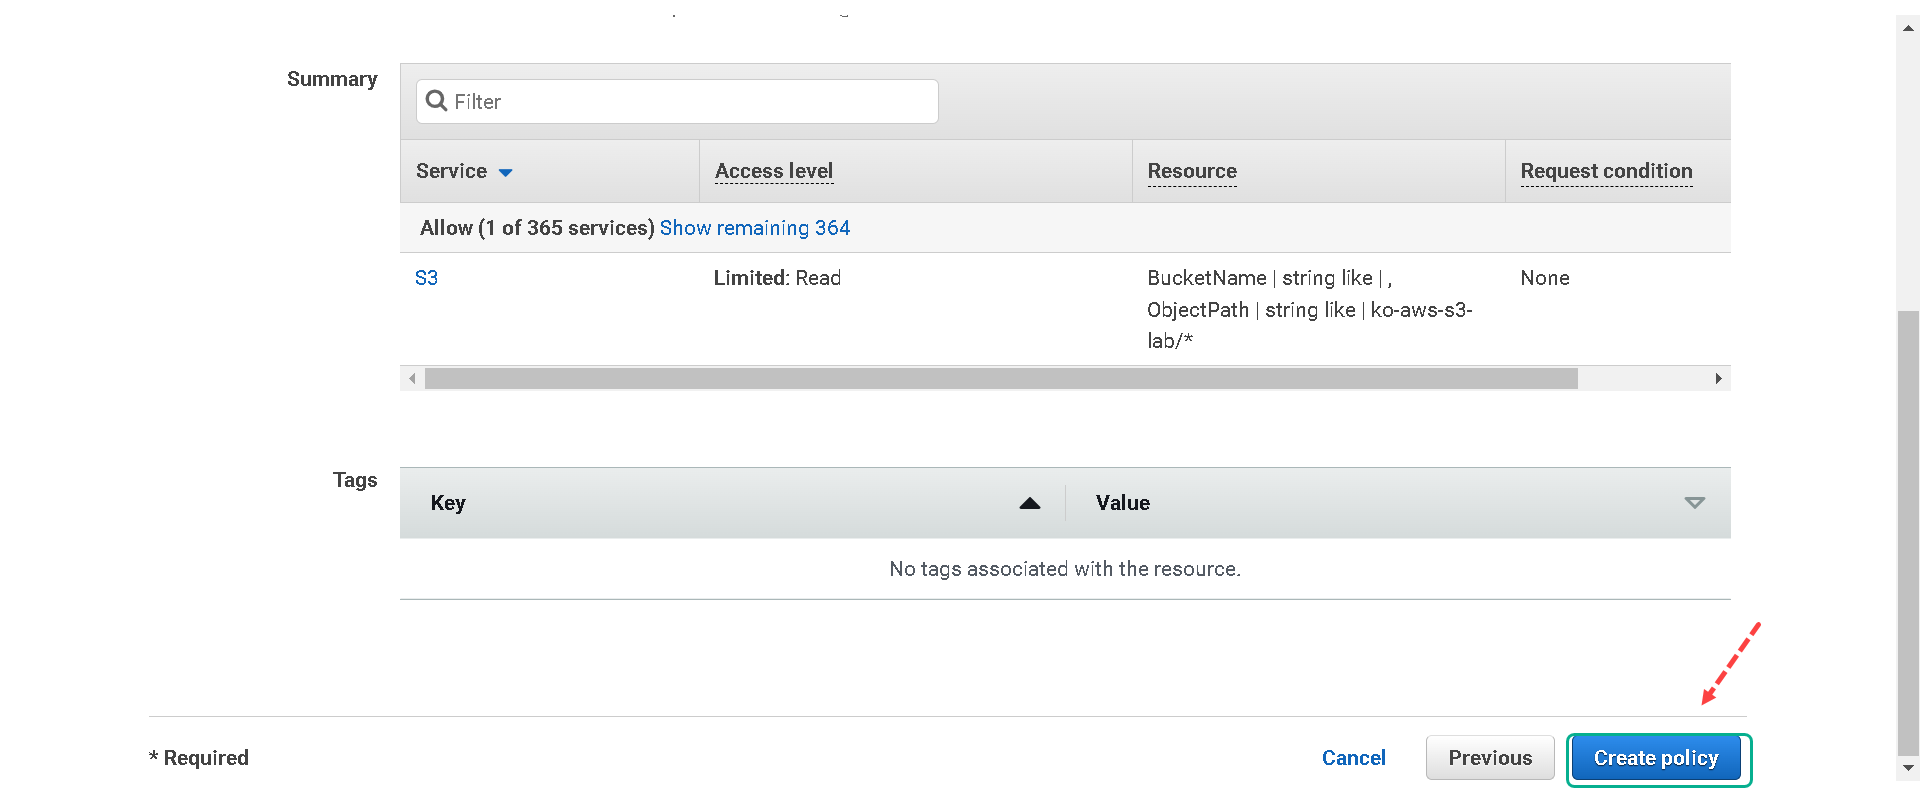Go back with the Previous button

[1490, 758]
